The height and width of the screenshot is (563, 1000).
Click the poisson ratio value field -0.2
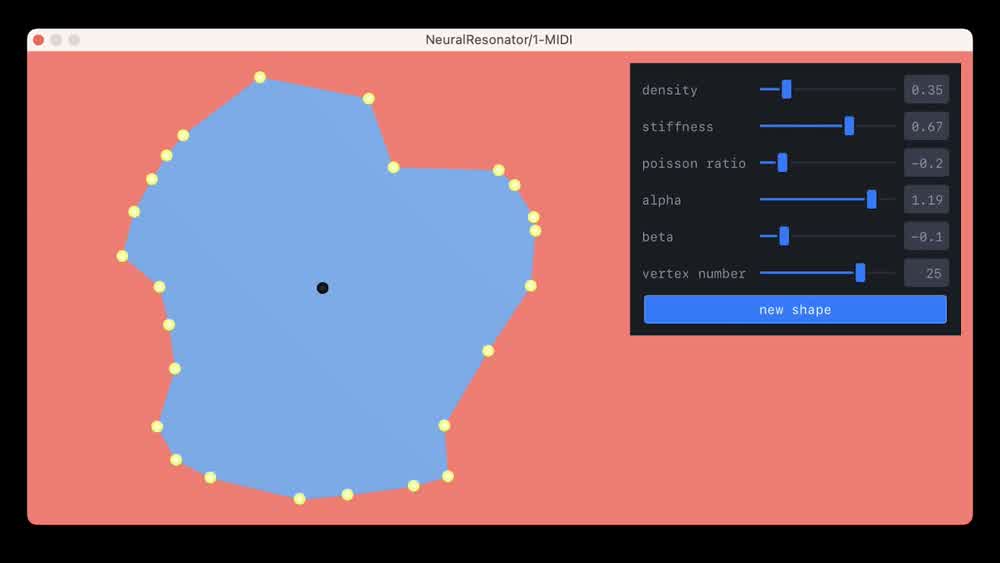(927, 163)
